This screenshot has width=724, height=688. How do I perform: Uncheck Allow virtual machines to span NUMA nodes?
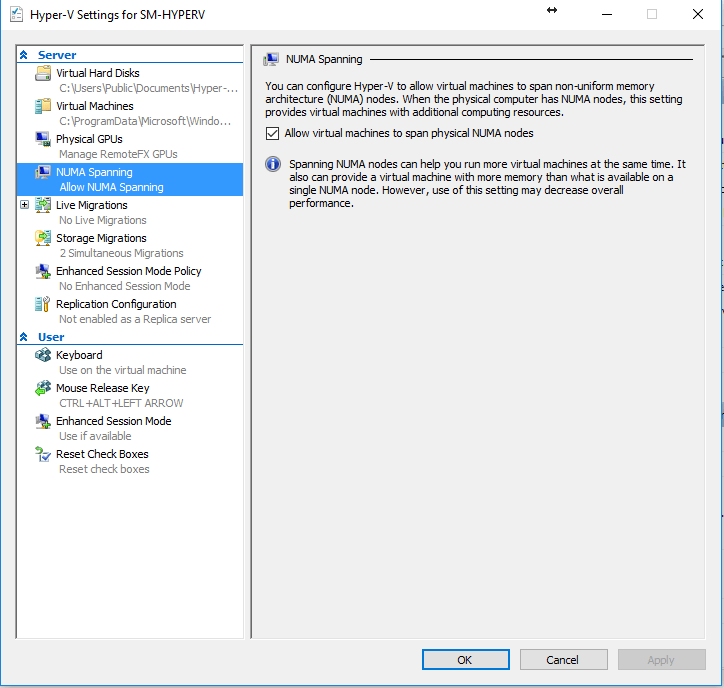point(272,133)
